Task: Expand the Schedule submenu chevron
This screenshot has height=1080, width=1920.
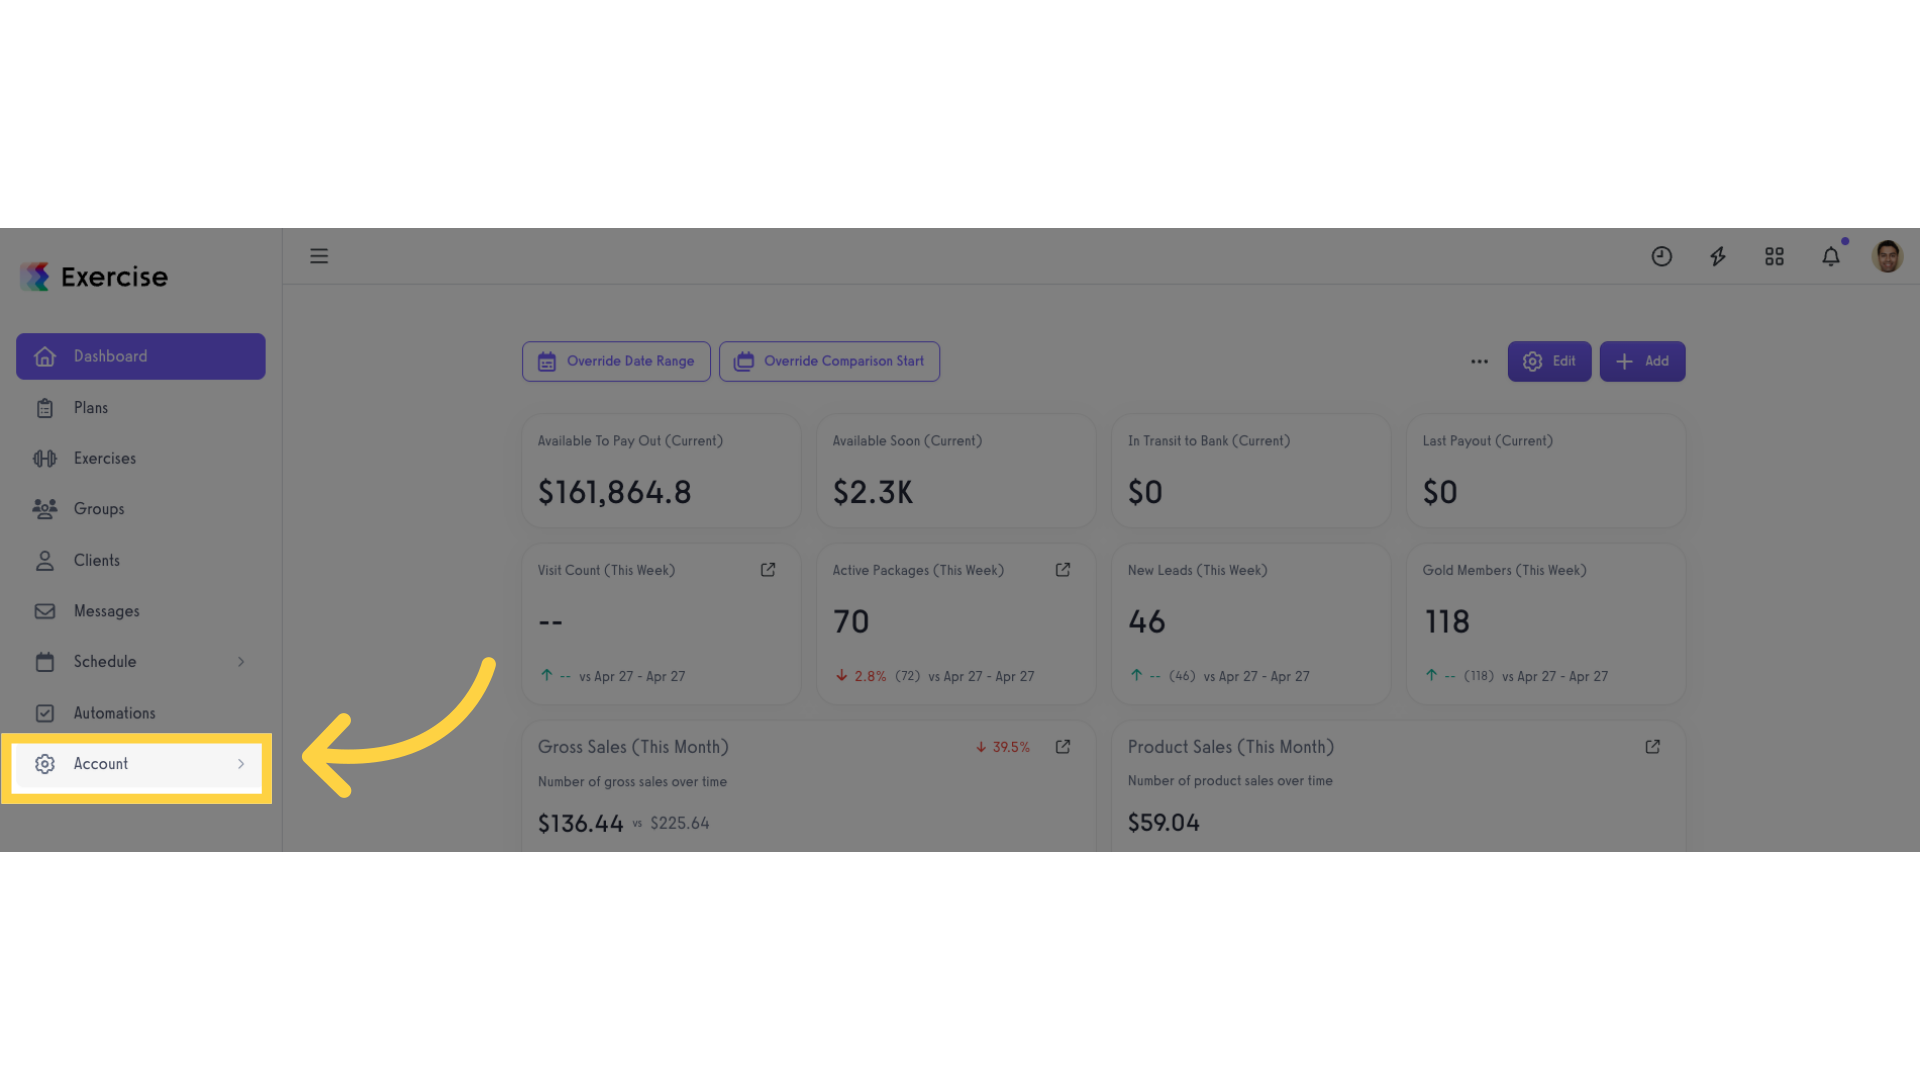Action: [241, 662]
